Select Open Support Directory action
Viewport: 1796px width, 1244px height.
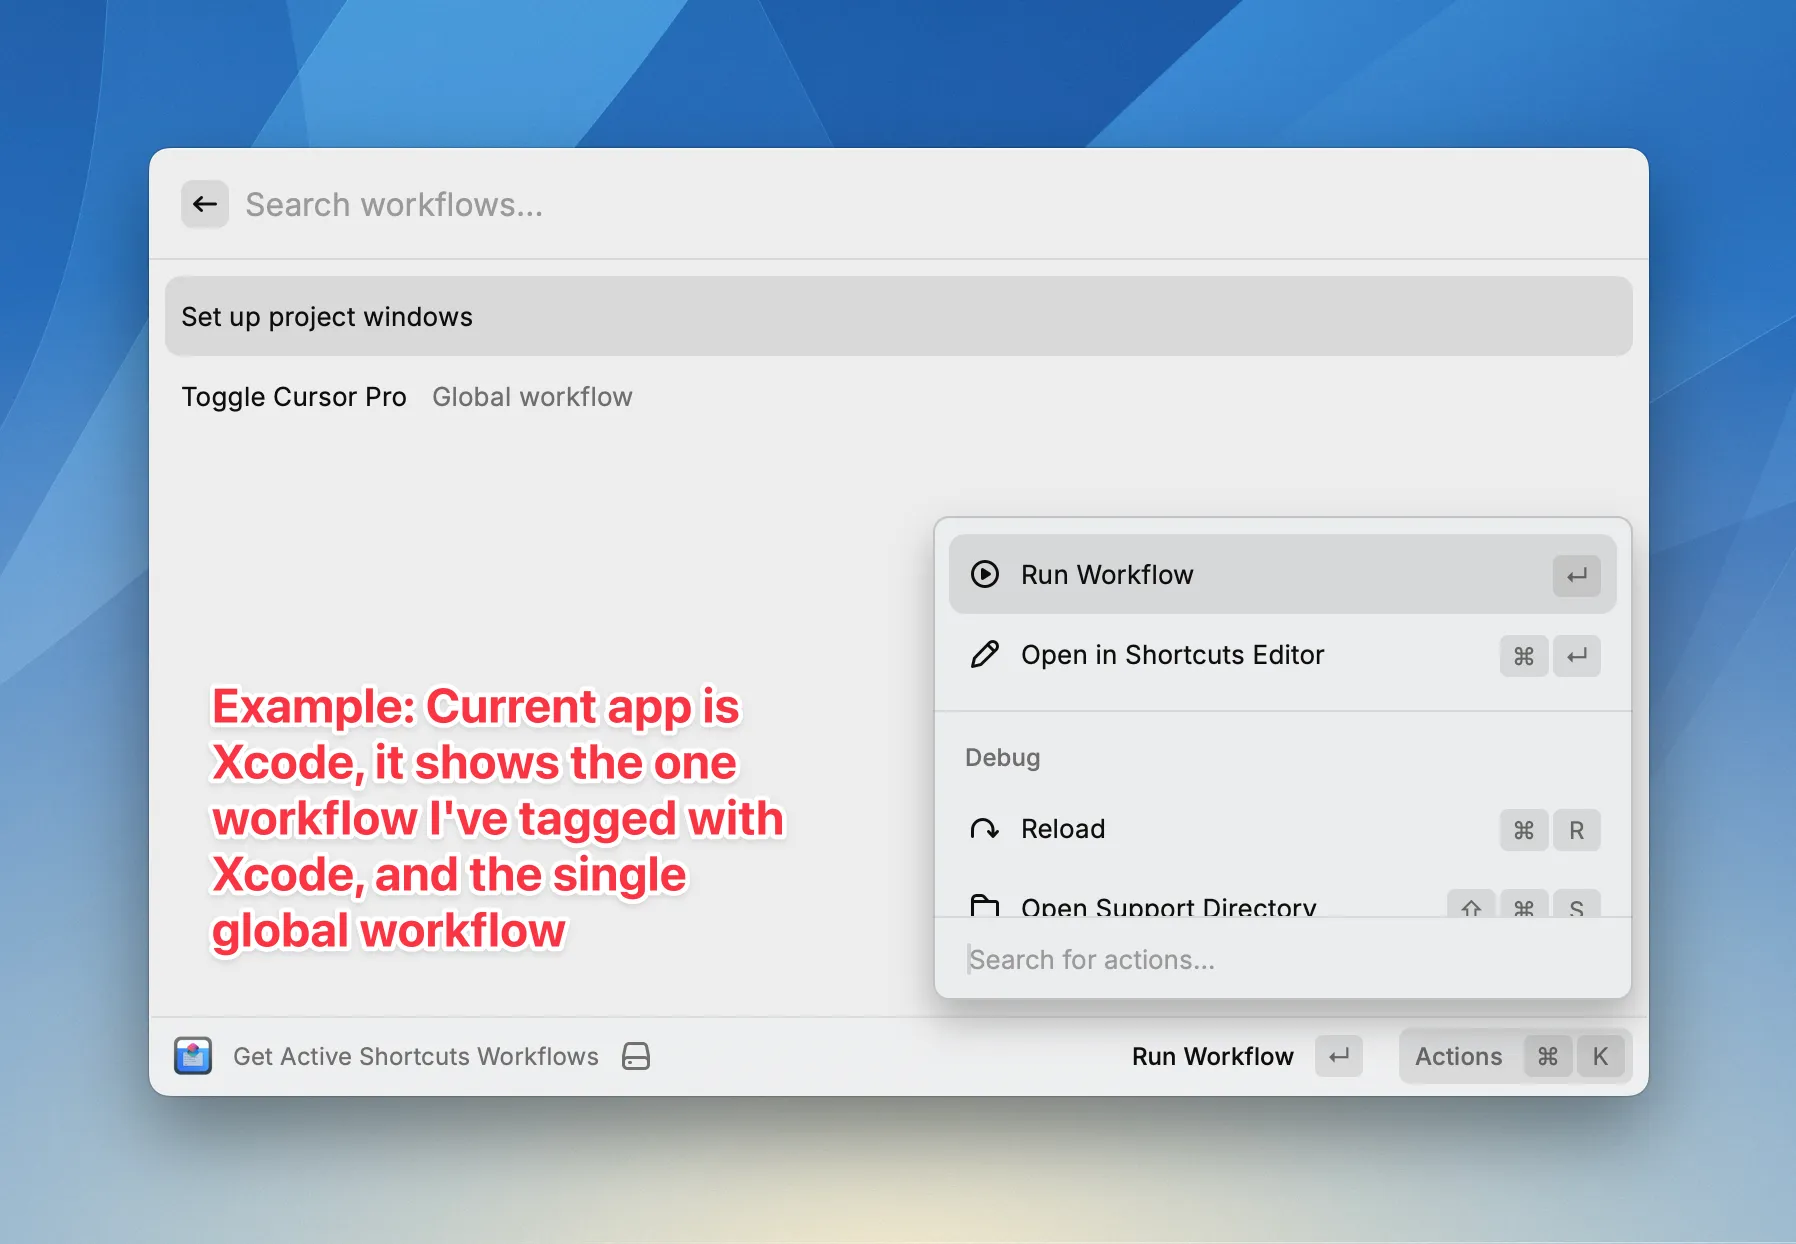click(x=1282, y=903)
